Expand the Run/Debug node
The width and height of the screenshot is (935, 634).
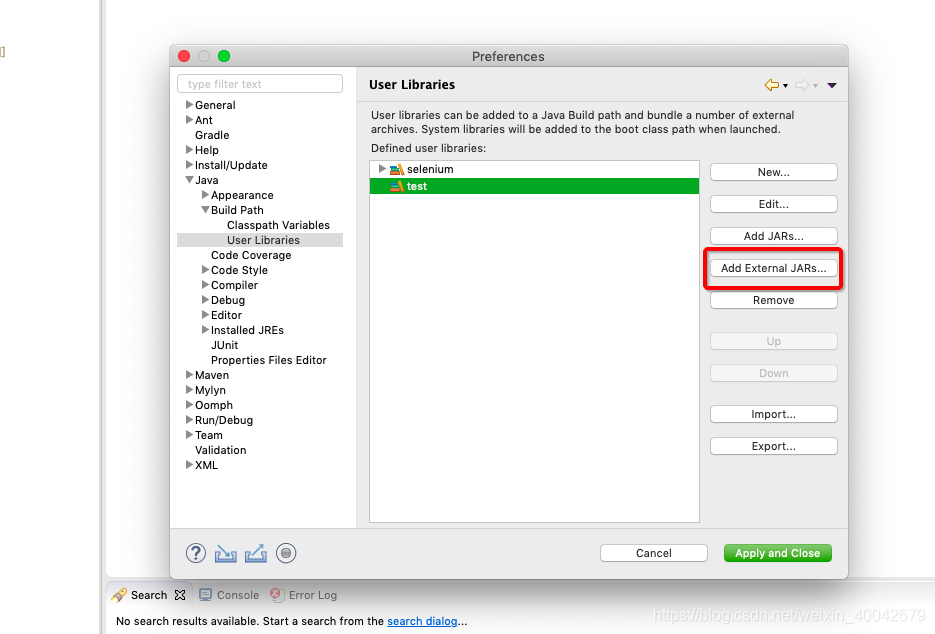(189, 419)
